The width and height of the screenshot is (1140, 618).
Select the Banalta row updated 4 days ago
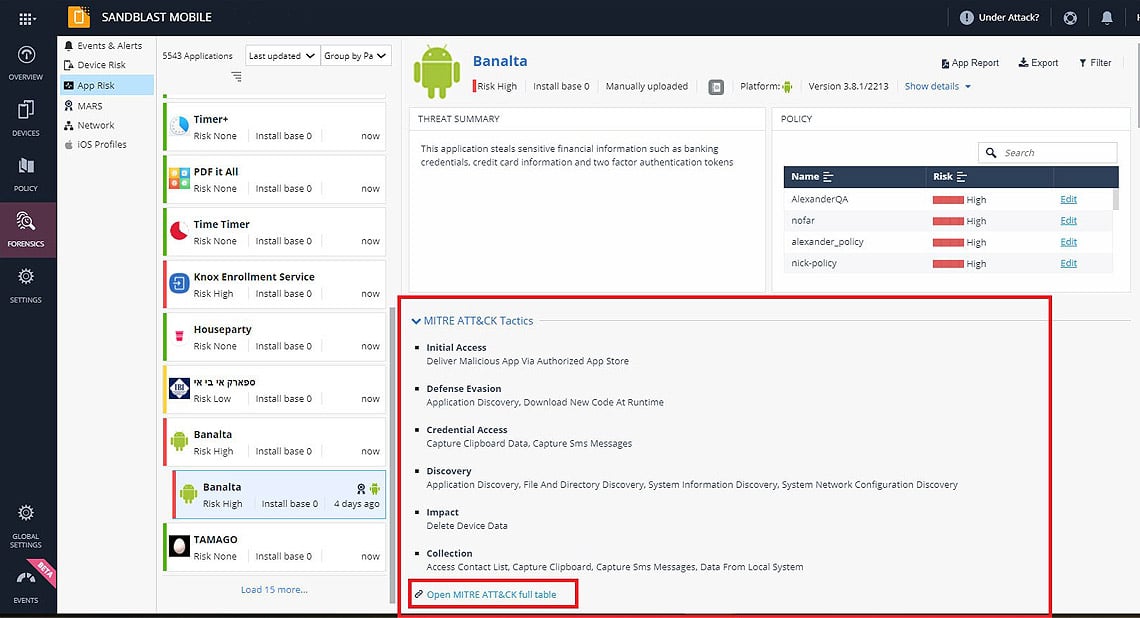[x=280, y=494]
